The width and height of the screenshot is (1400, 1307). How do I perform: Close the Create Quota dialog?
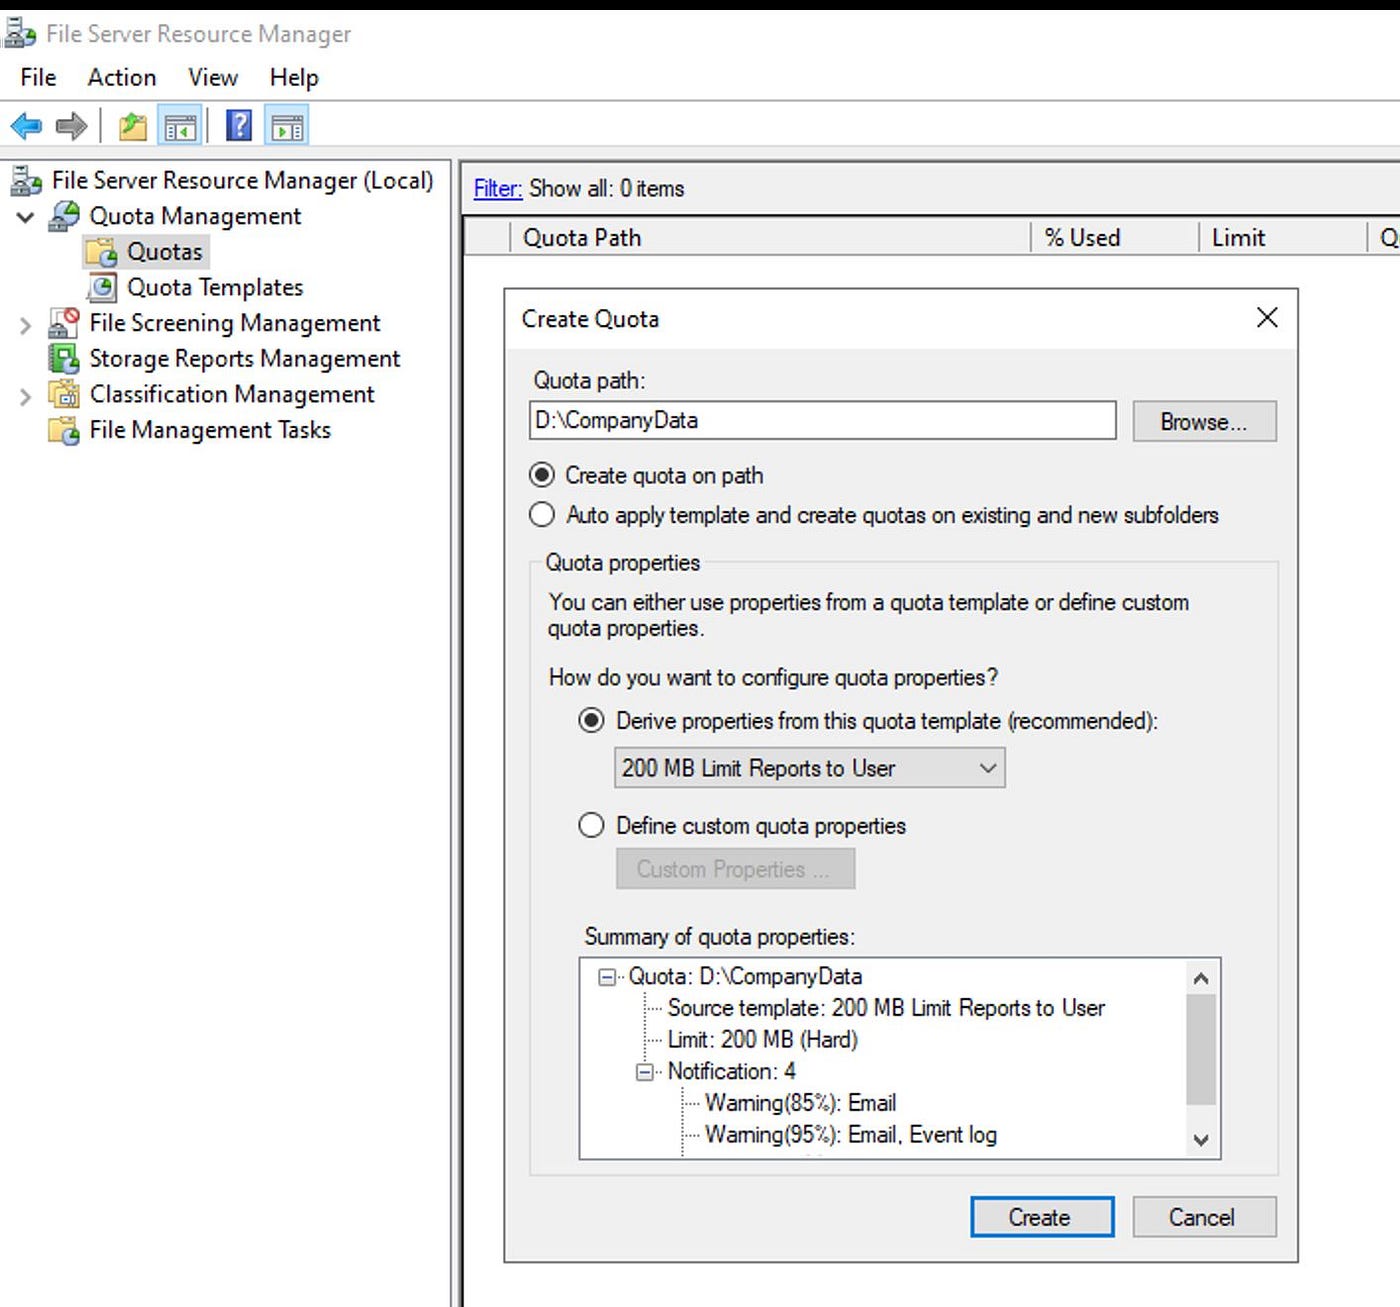[x=1267, y=318]
